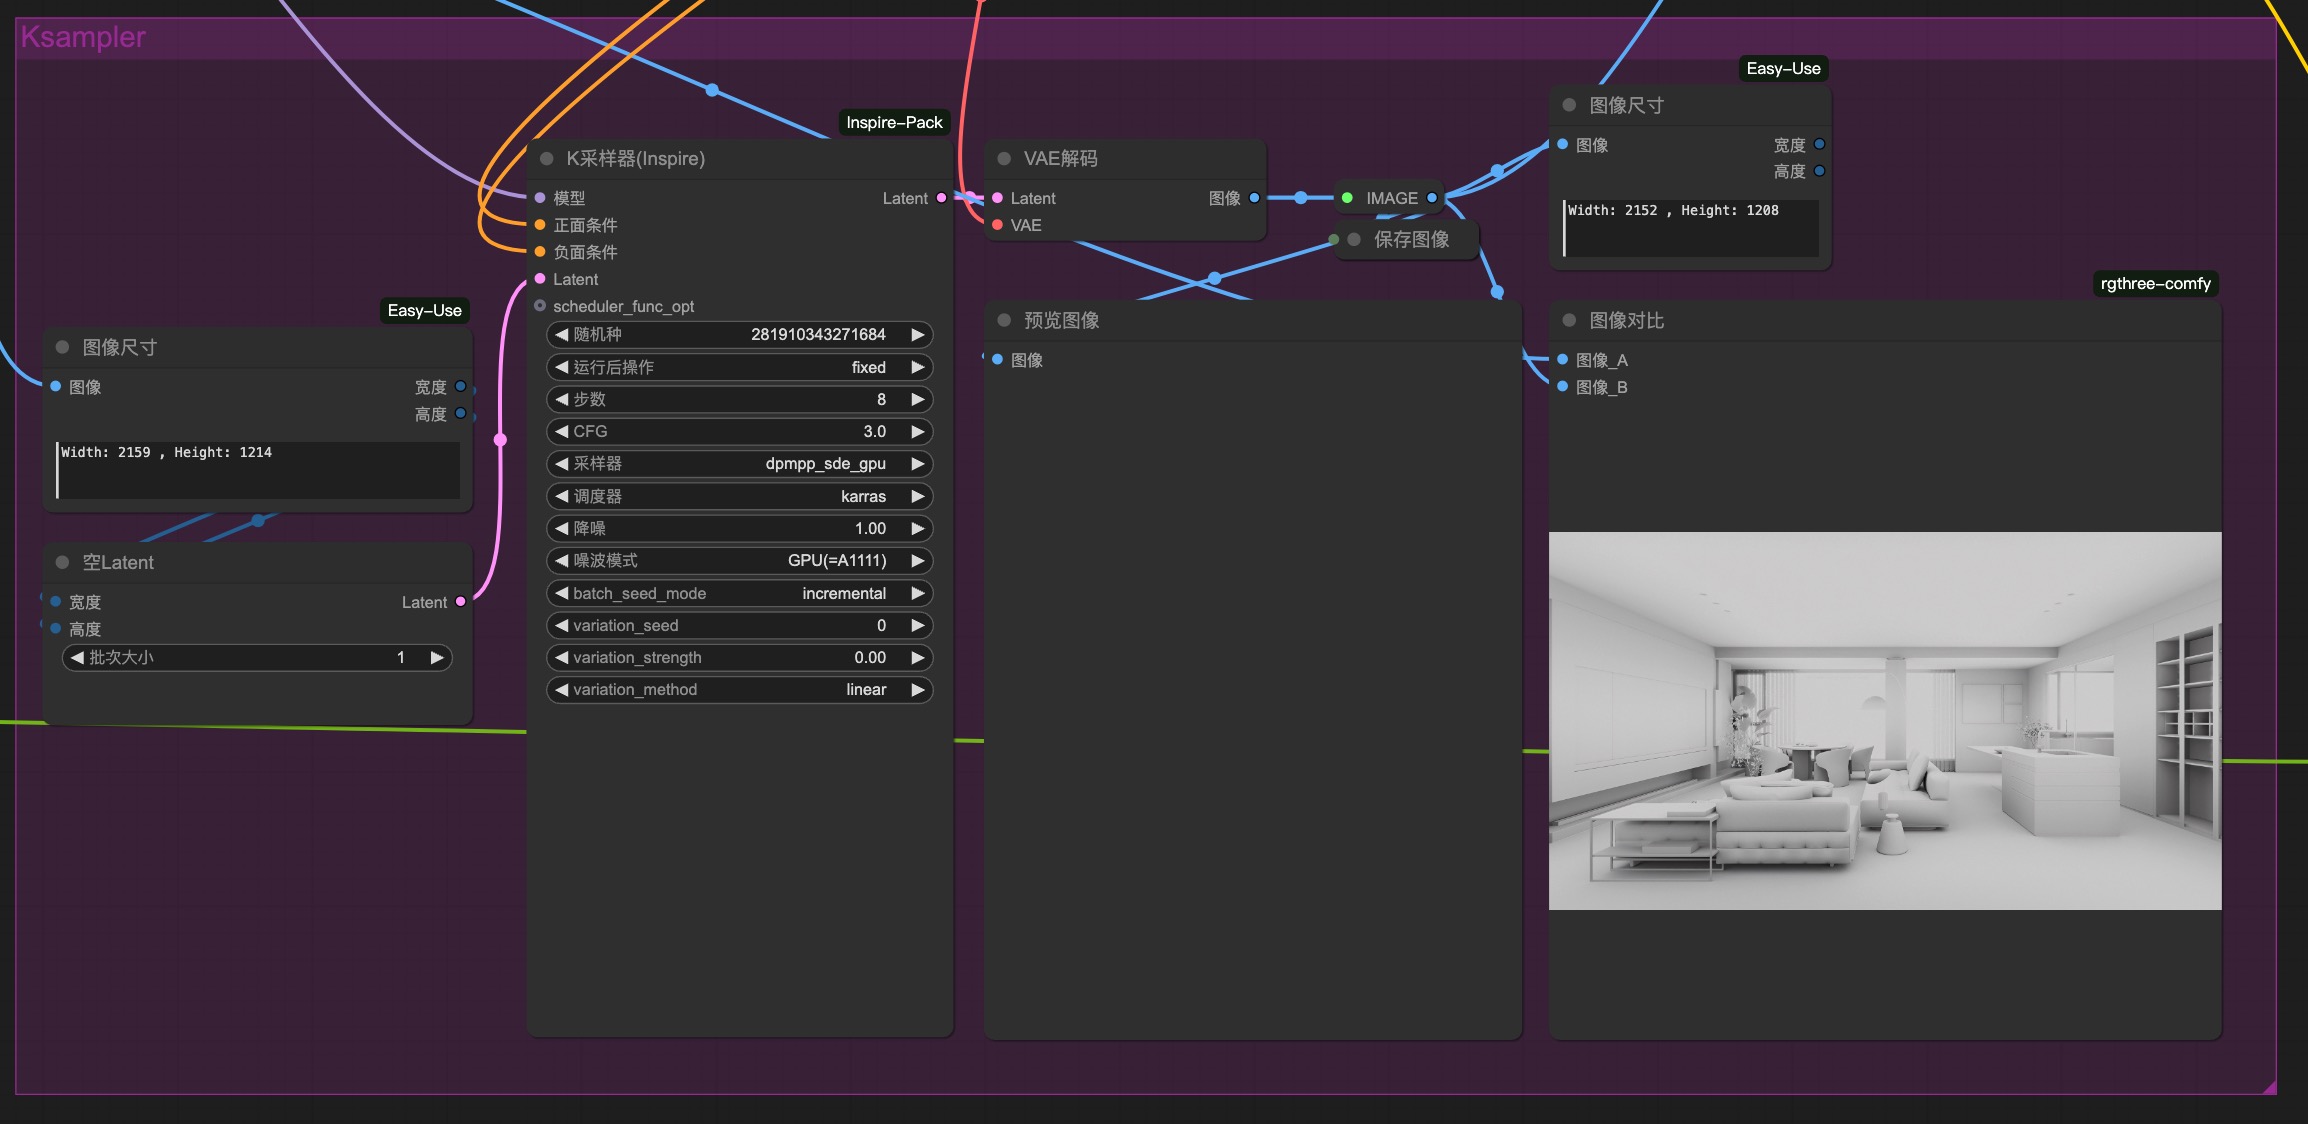Click the 降噪 1.00 slider field
Viewport: 2308px width, 1124px height.
(x=740, y=529)
